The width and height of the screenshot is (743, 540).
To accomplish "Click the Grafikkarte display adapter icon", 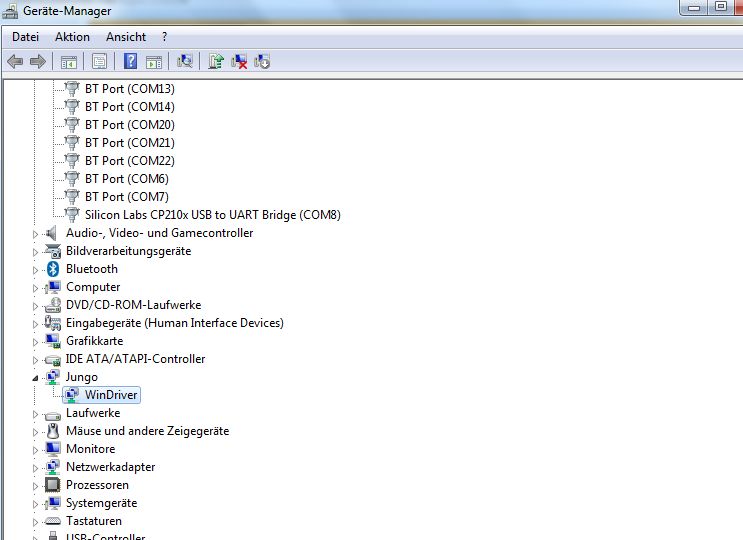I will (53, 341).
